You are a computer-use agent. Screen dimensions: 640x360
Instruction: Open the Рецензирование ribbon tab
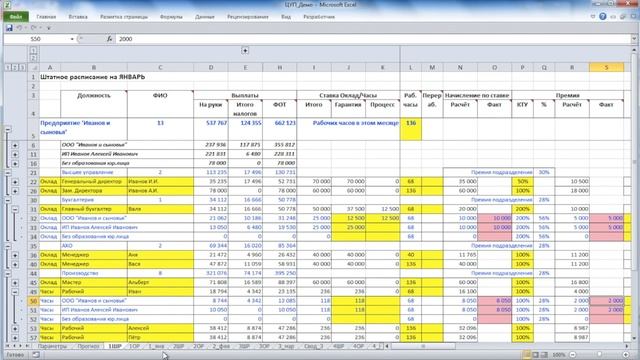coord(248,17)
